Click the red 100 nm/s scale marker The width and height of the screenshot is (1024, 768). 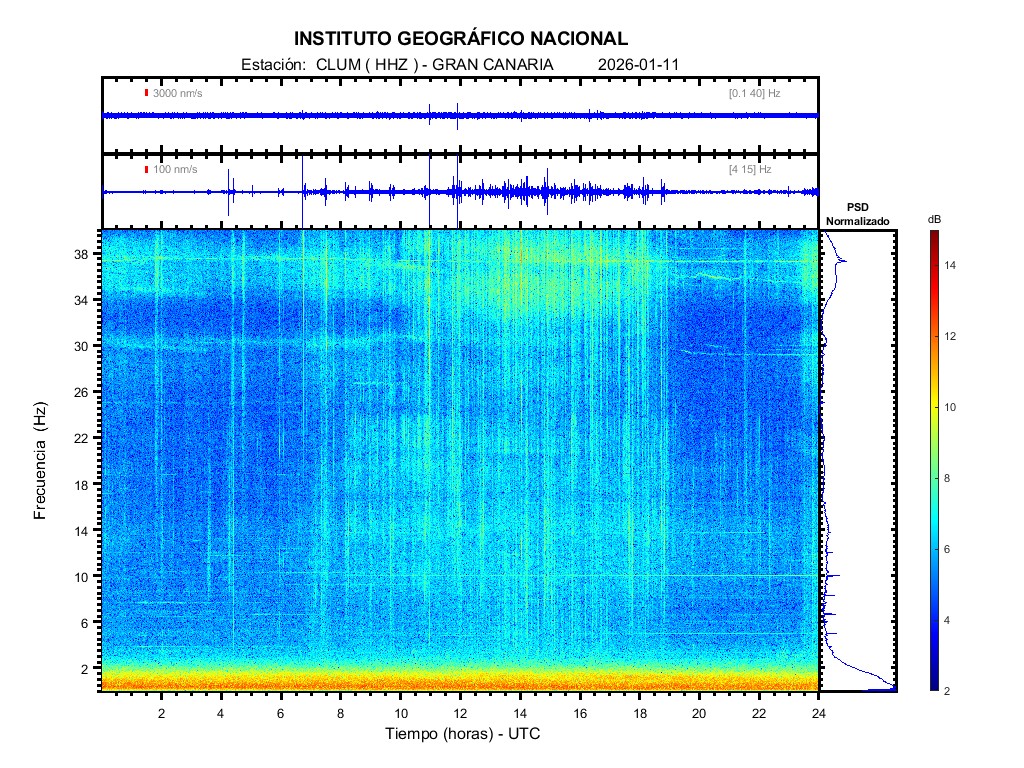coord(147,169)
